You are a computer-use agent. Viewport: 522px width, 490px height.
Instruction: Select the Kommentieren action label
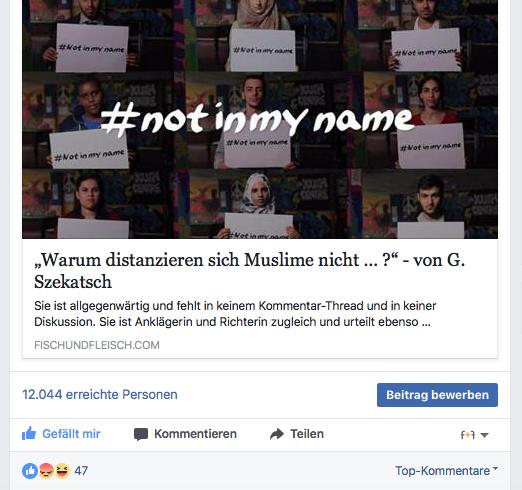[195, 434]
